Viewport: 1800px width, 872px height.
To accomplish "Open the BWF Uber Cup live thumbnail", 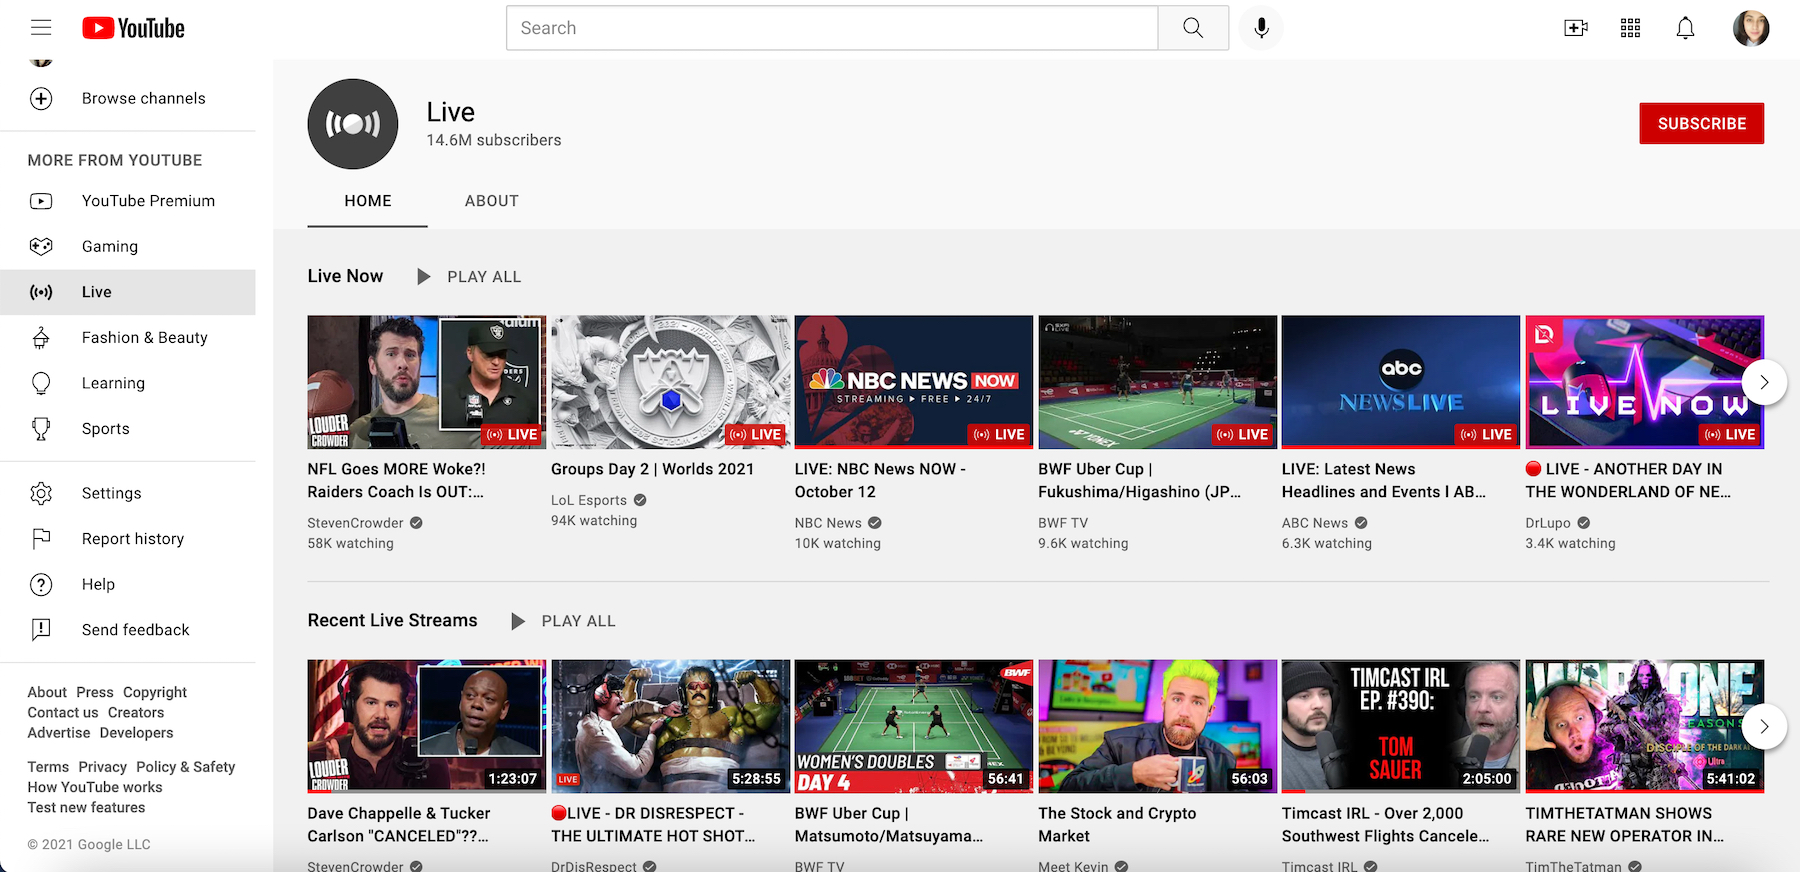I will coord(1157,382).
